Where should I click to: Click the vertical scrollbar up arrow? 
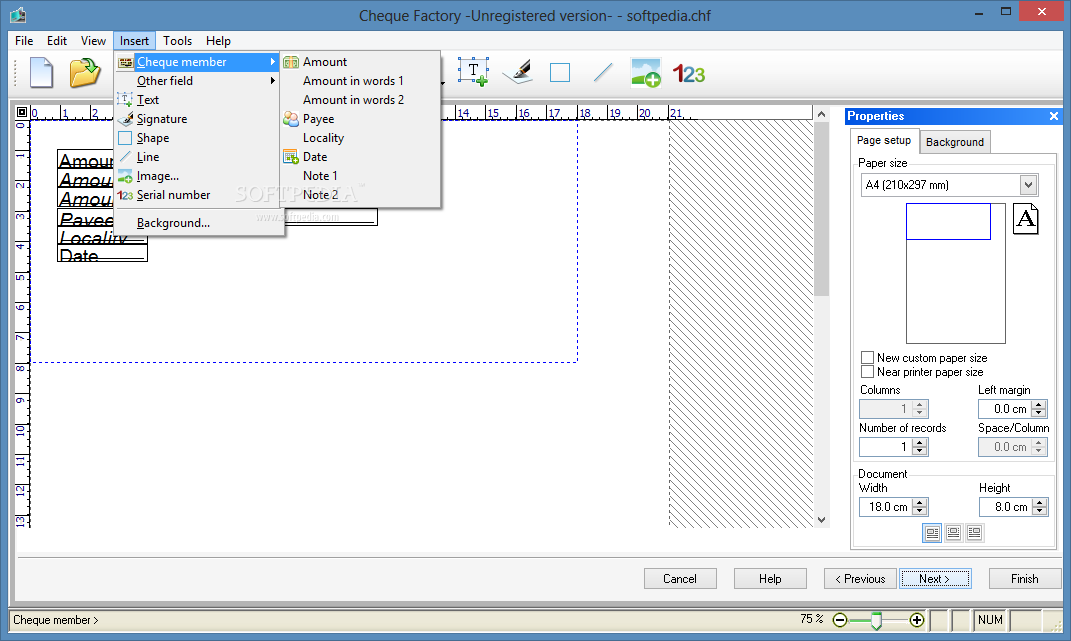coord(821,114)
